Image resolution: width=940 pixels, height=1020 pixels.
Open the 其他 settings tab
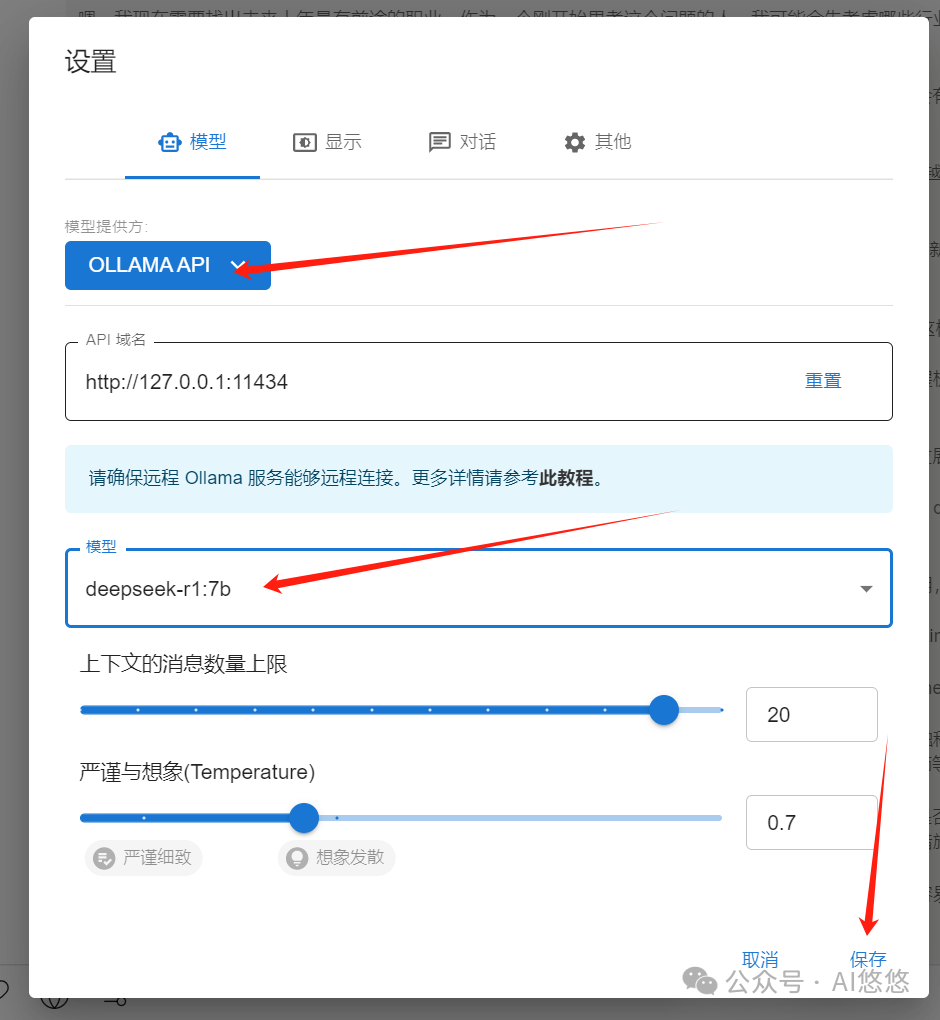pyautogui.click(x=597, y=142)
